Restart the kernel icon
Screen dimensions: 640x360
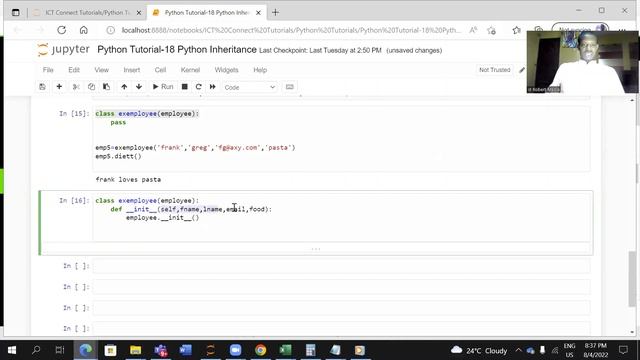[199, 87]
